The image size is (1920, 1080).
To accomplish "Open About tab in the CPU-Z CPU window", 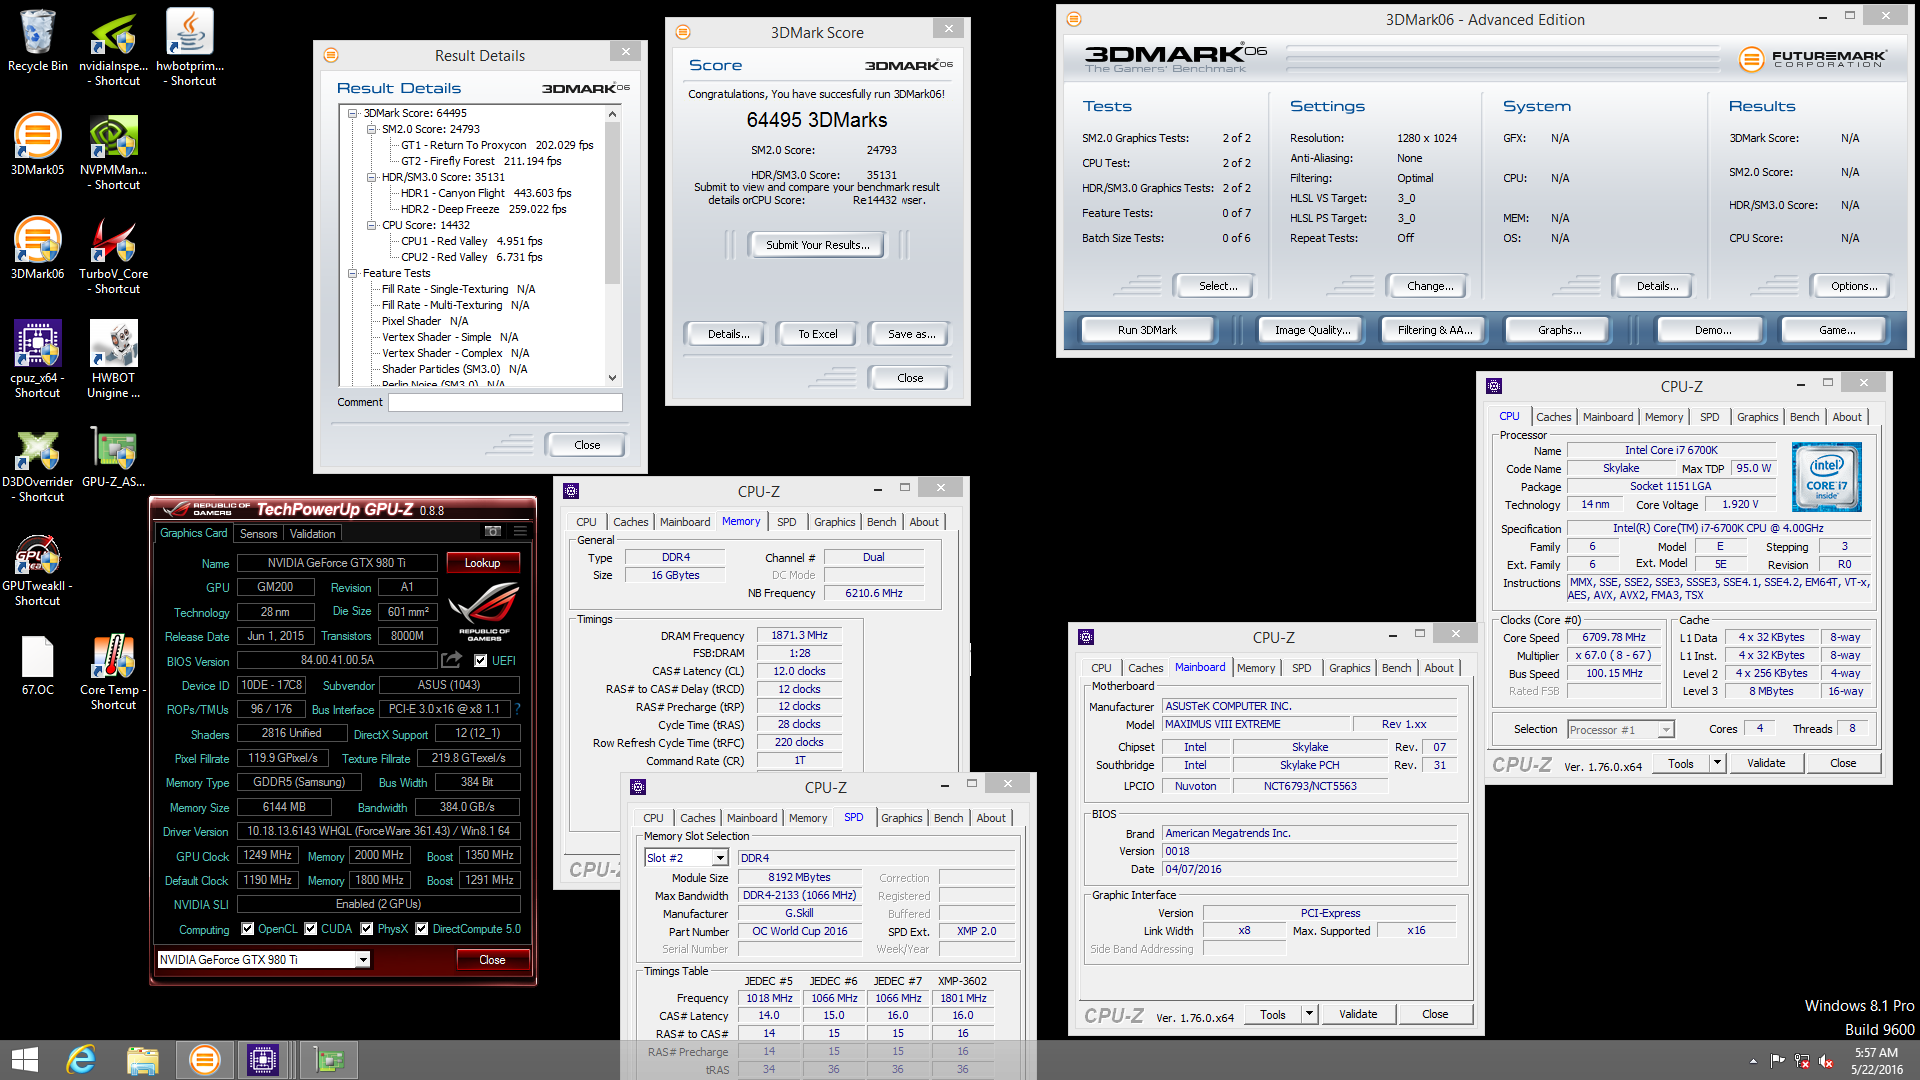I will click(1847, 417).
